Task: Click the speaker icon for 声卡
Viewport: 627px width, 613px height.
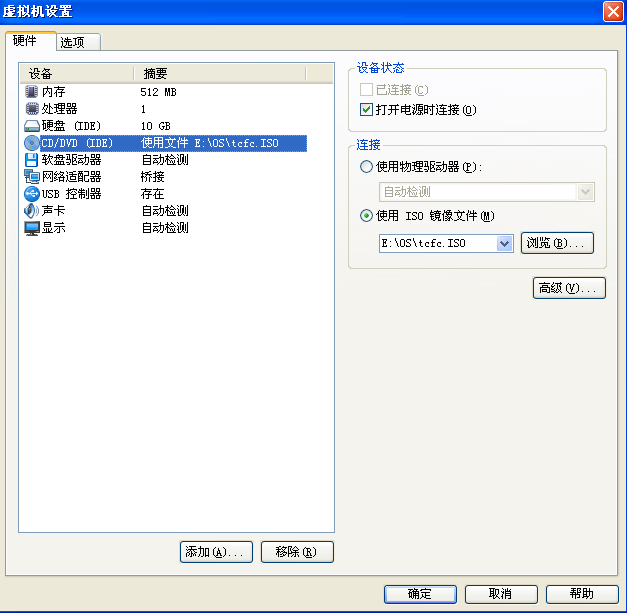Action: pyautogui.click(x=31, y=211)
